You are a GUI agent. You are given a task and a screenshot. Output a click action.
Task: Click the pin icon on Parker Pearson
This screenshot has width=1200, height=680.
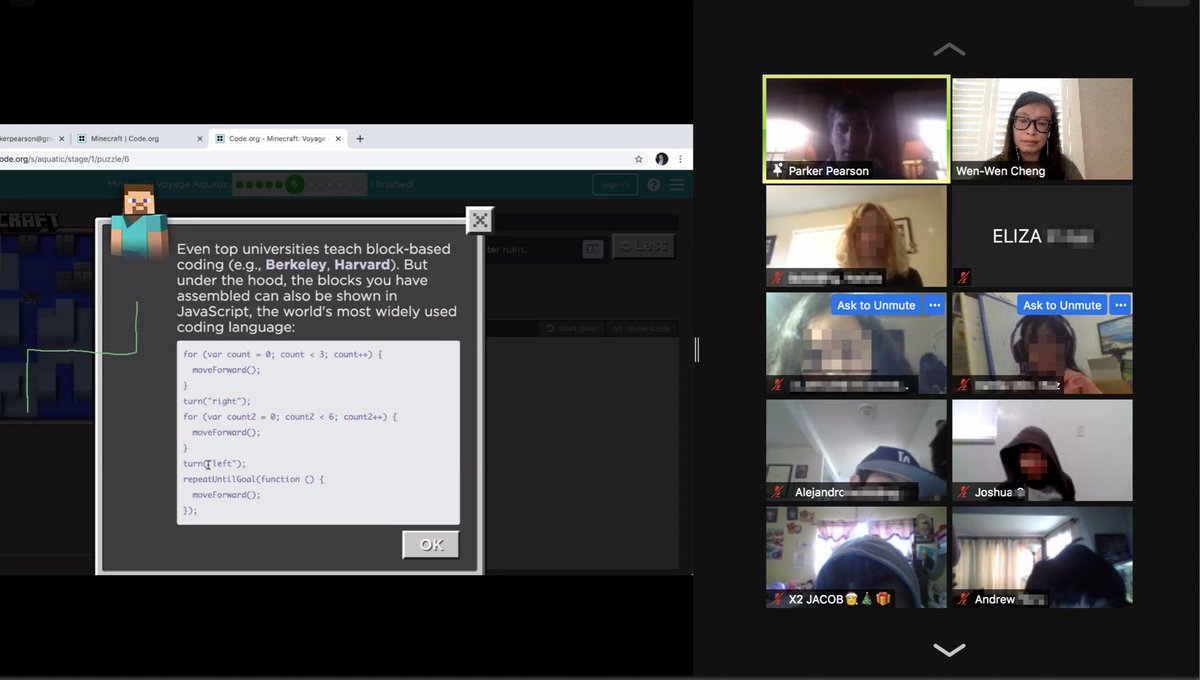pos(777,171)
